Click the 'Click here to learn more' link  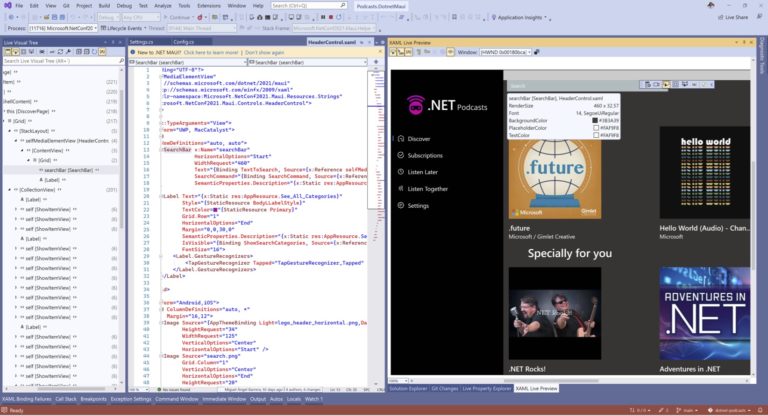click(211, 52)
